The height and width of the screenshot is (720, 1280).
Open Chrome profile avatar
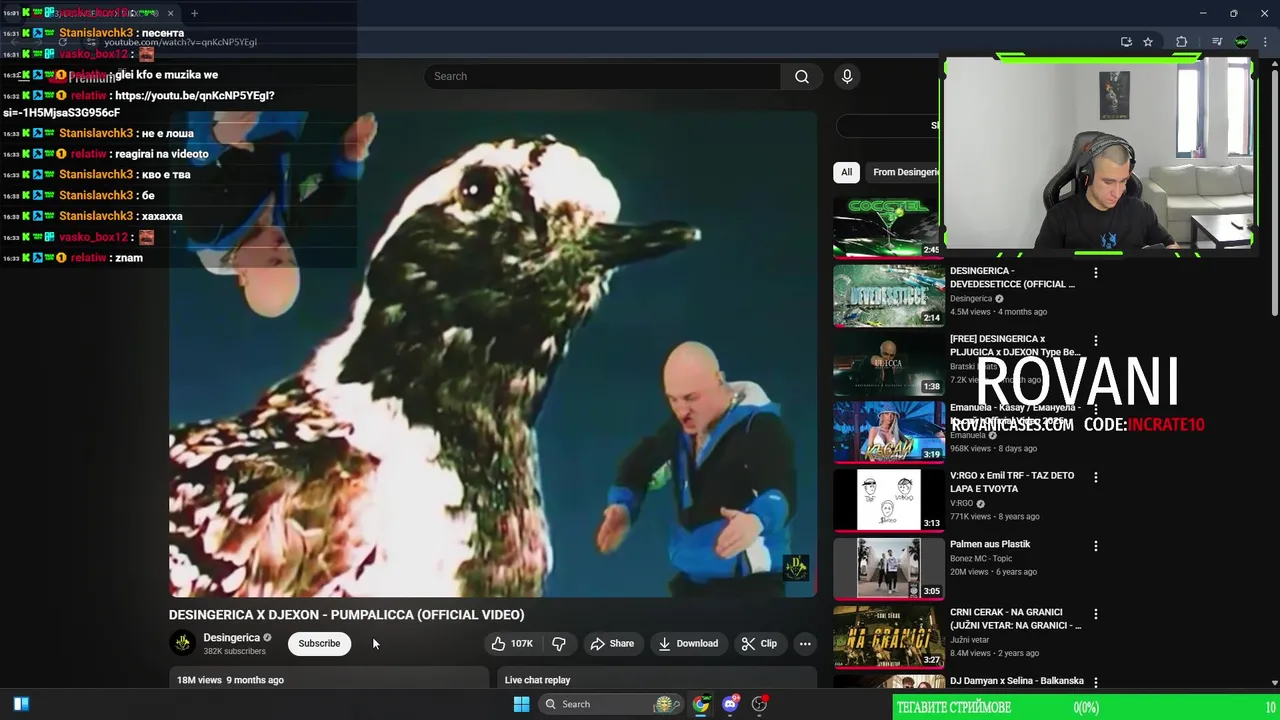1241,42
